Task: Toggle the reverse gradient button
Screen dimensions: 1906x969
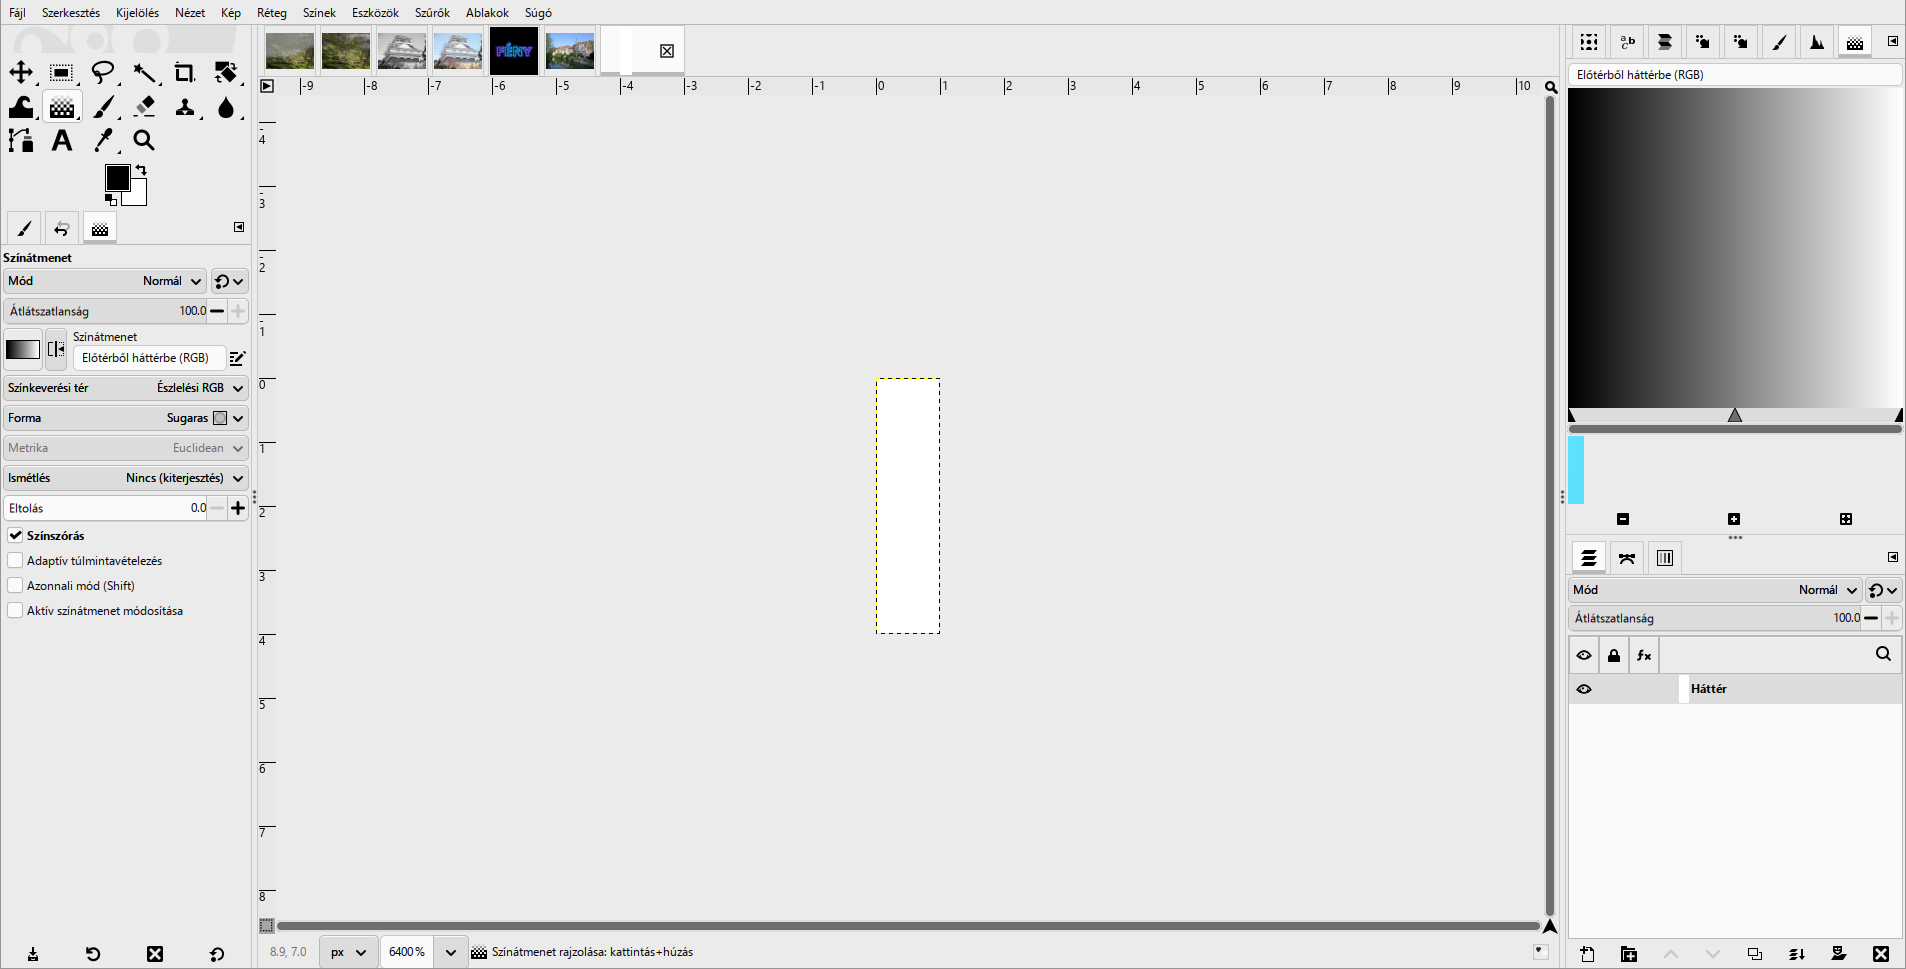Action: tap(56, 349)
